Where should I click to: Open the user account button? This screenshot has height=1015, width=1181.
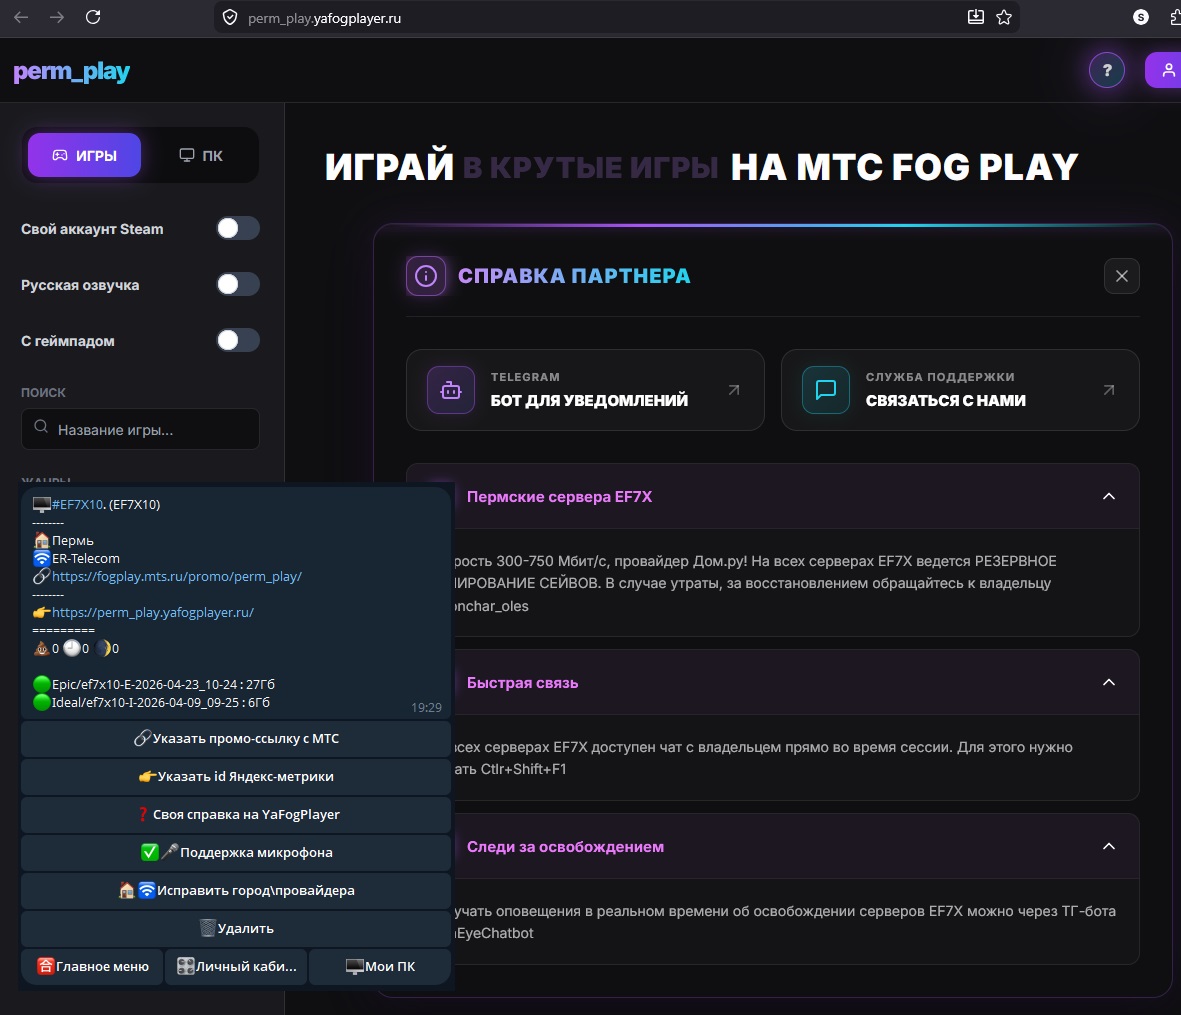coord(1166,70)
